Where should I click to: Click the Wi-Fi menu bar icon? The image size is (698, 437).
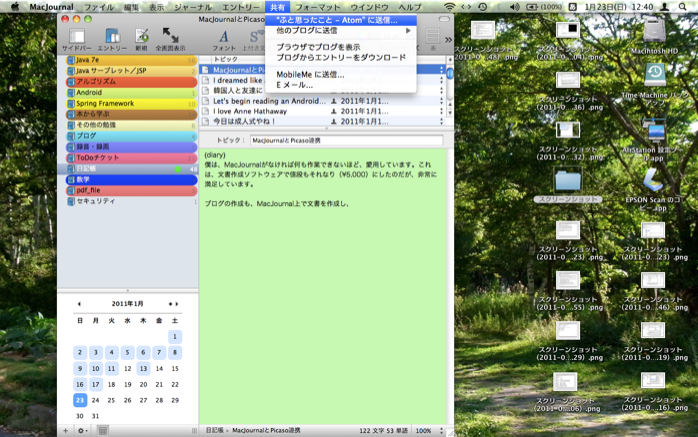point(450,7)
